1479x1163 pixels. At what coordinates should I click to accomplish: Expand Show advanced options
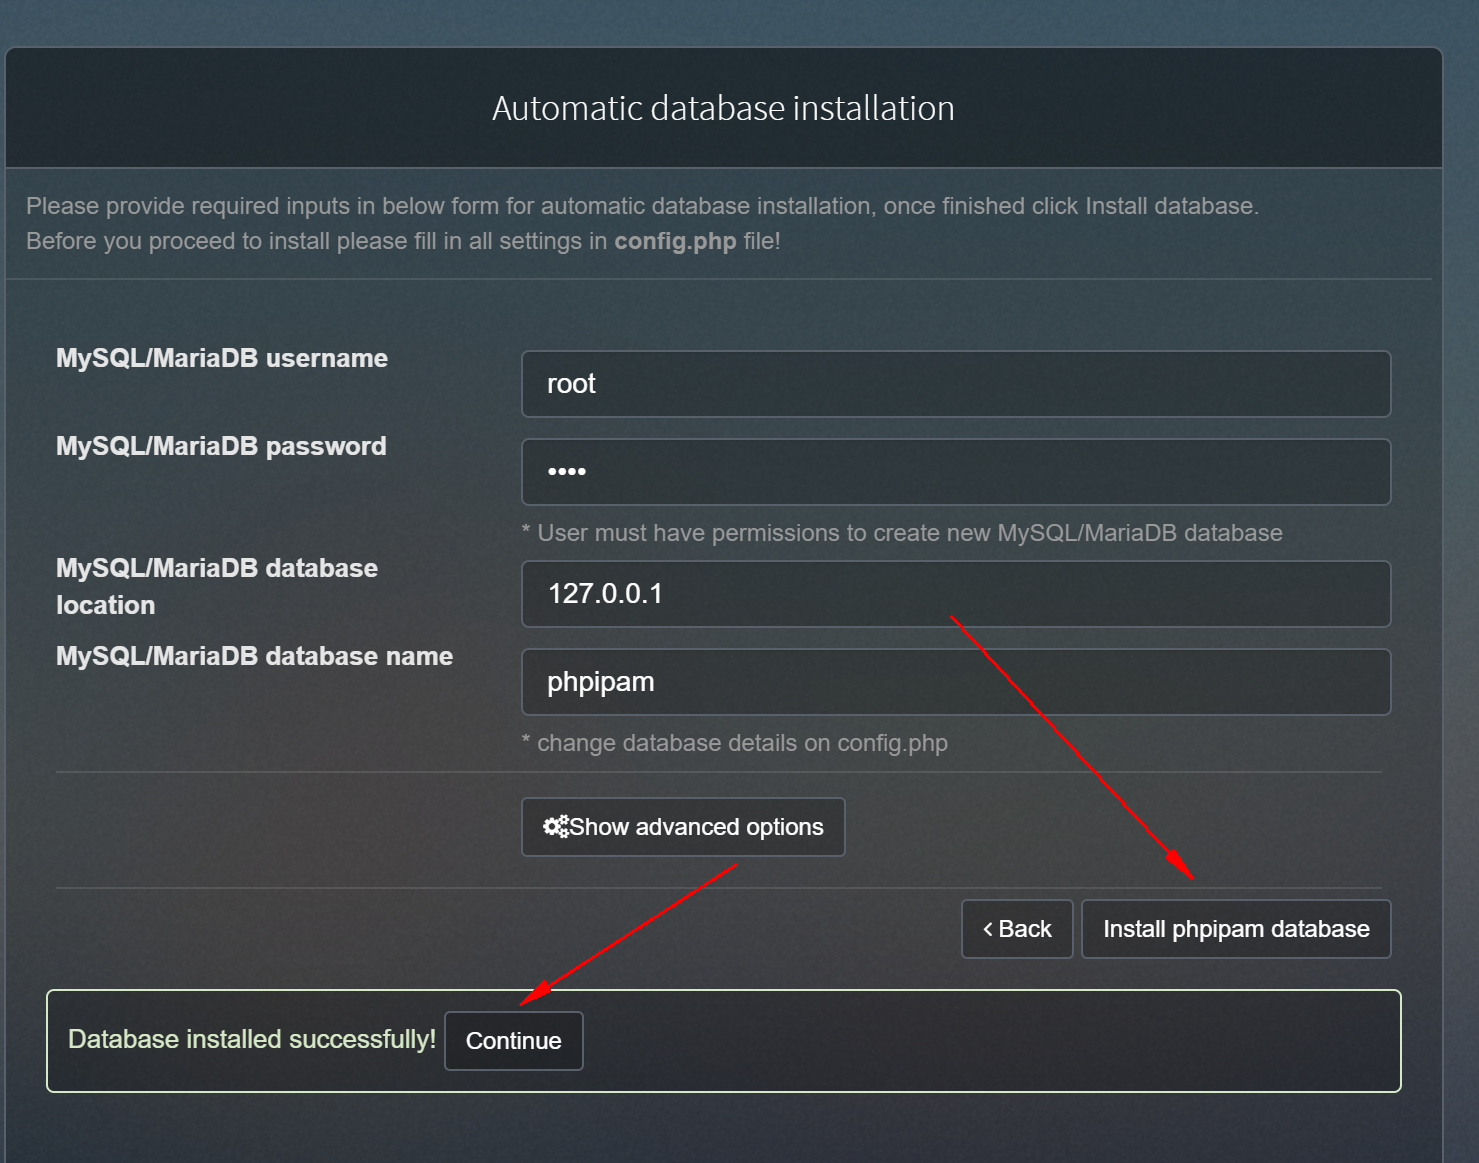(683, 827)
